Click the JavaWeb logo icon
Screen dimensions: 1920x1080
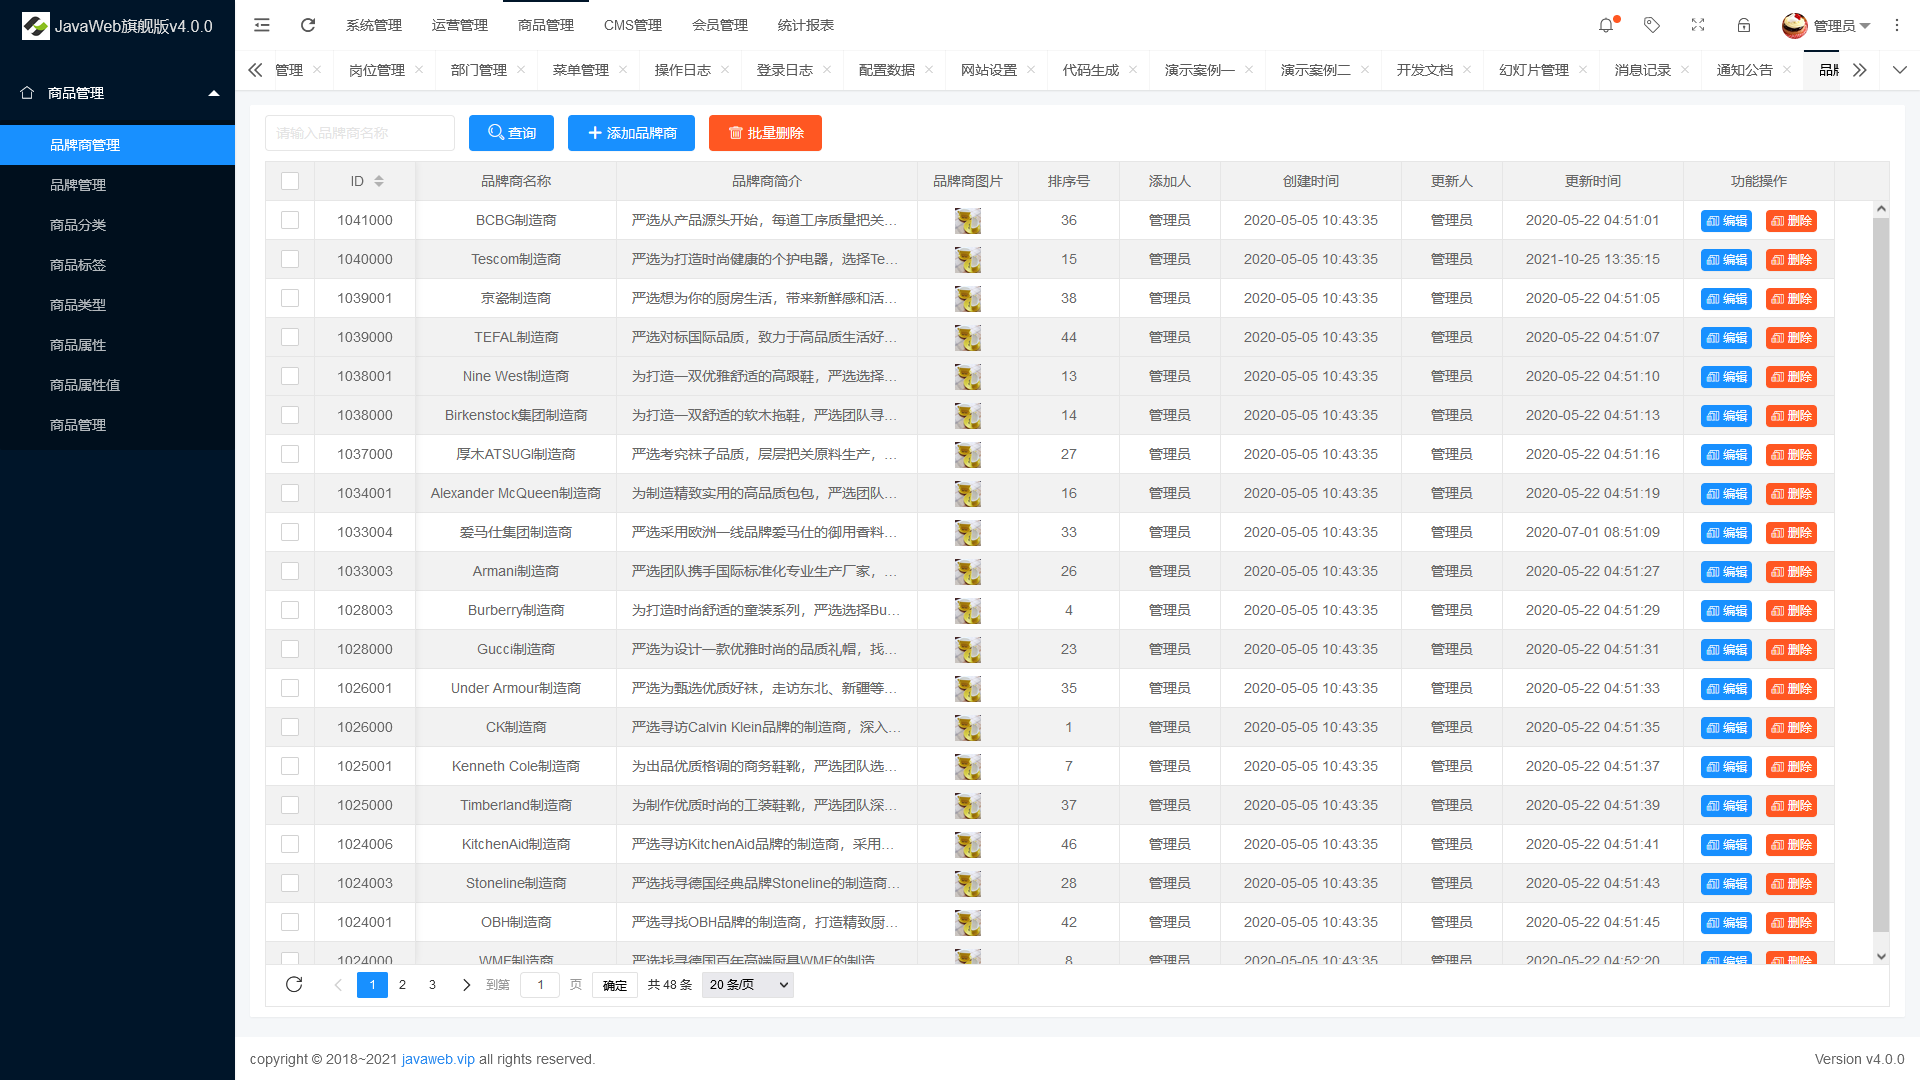pos(36,26)
